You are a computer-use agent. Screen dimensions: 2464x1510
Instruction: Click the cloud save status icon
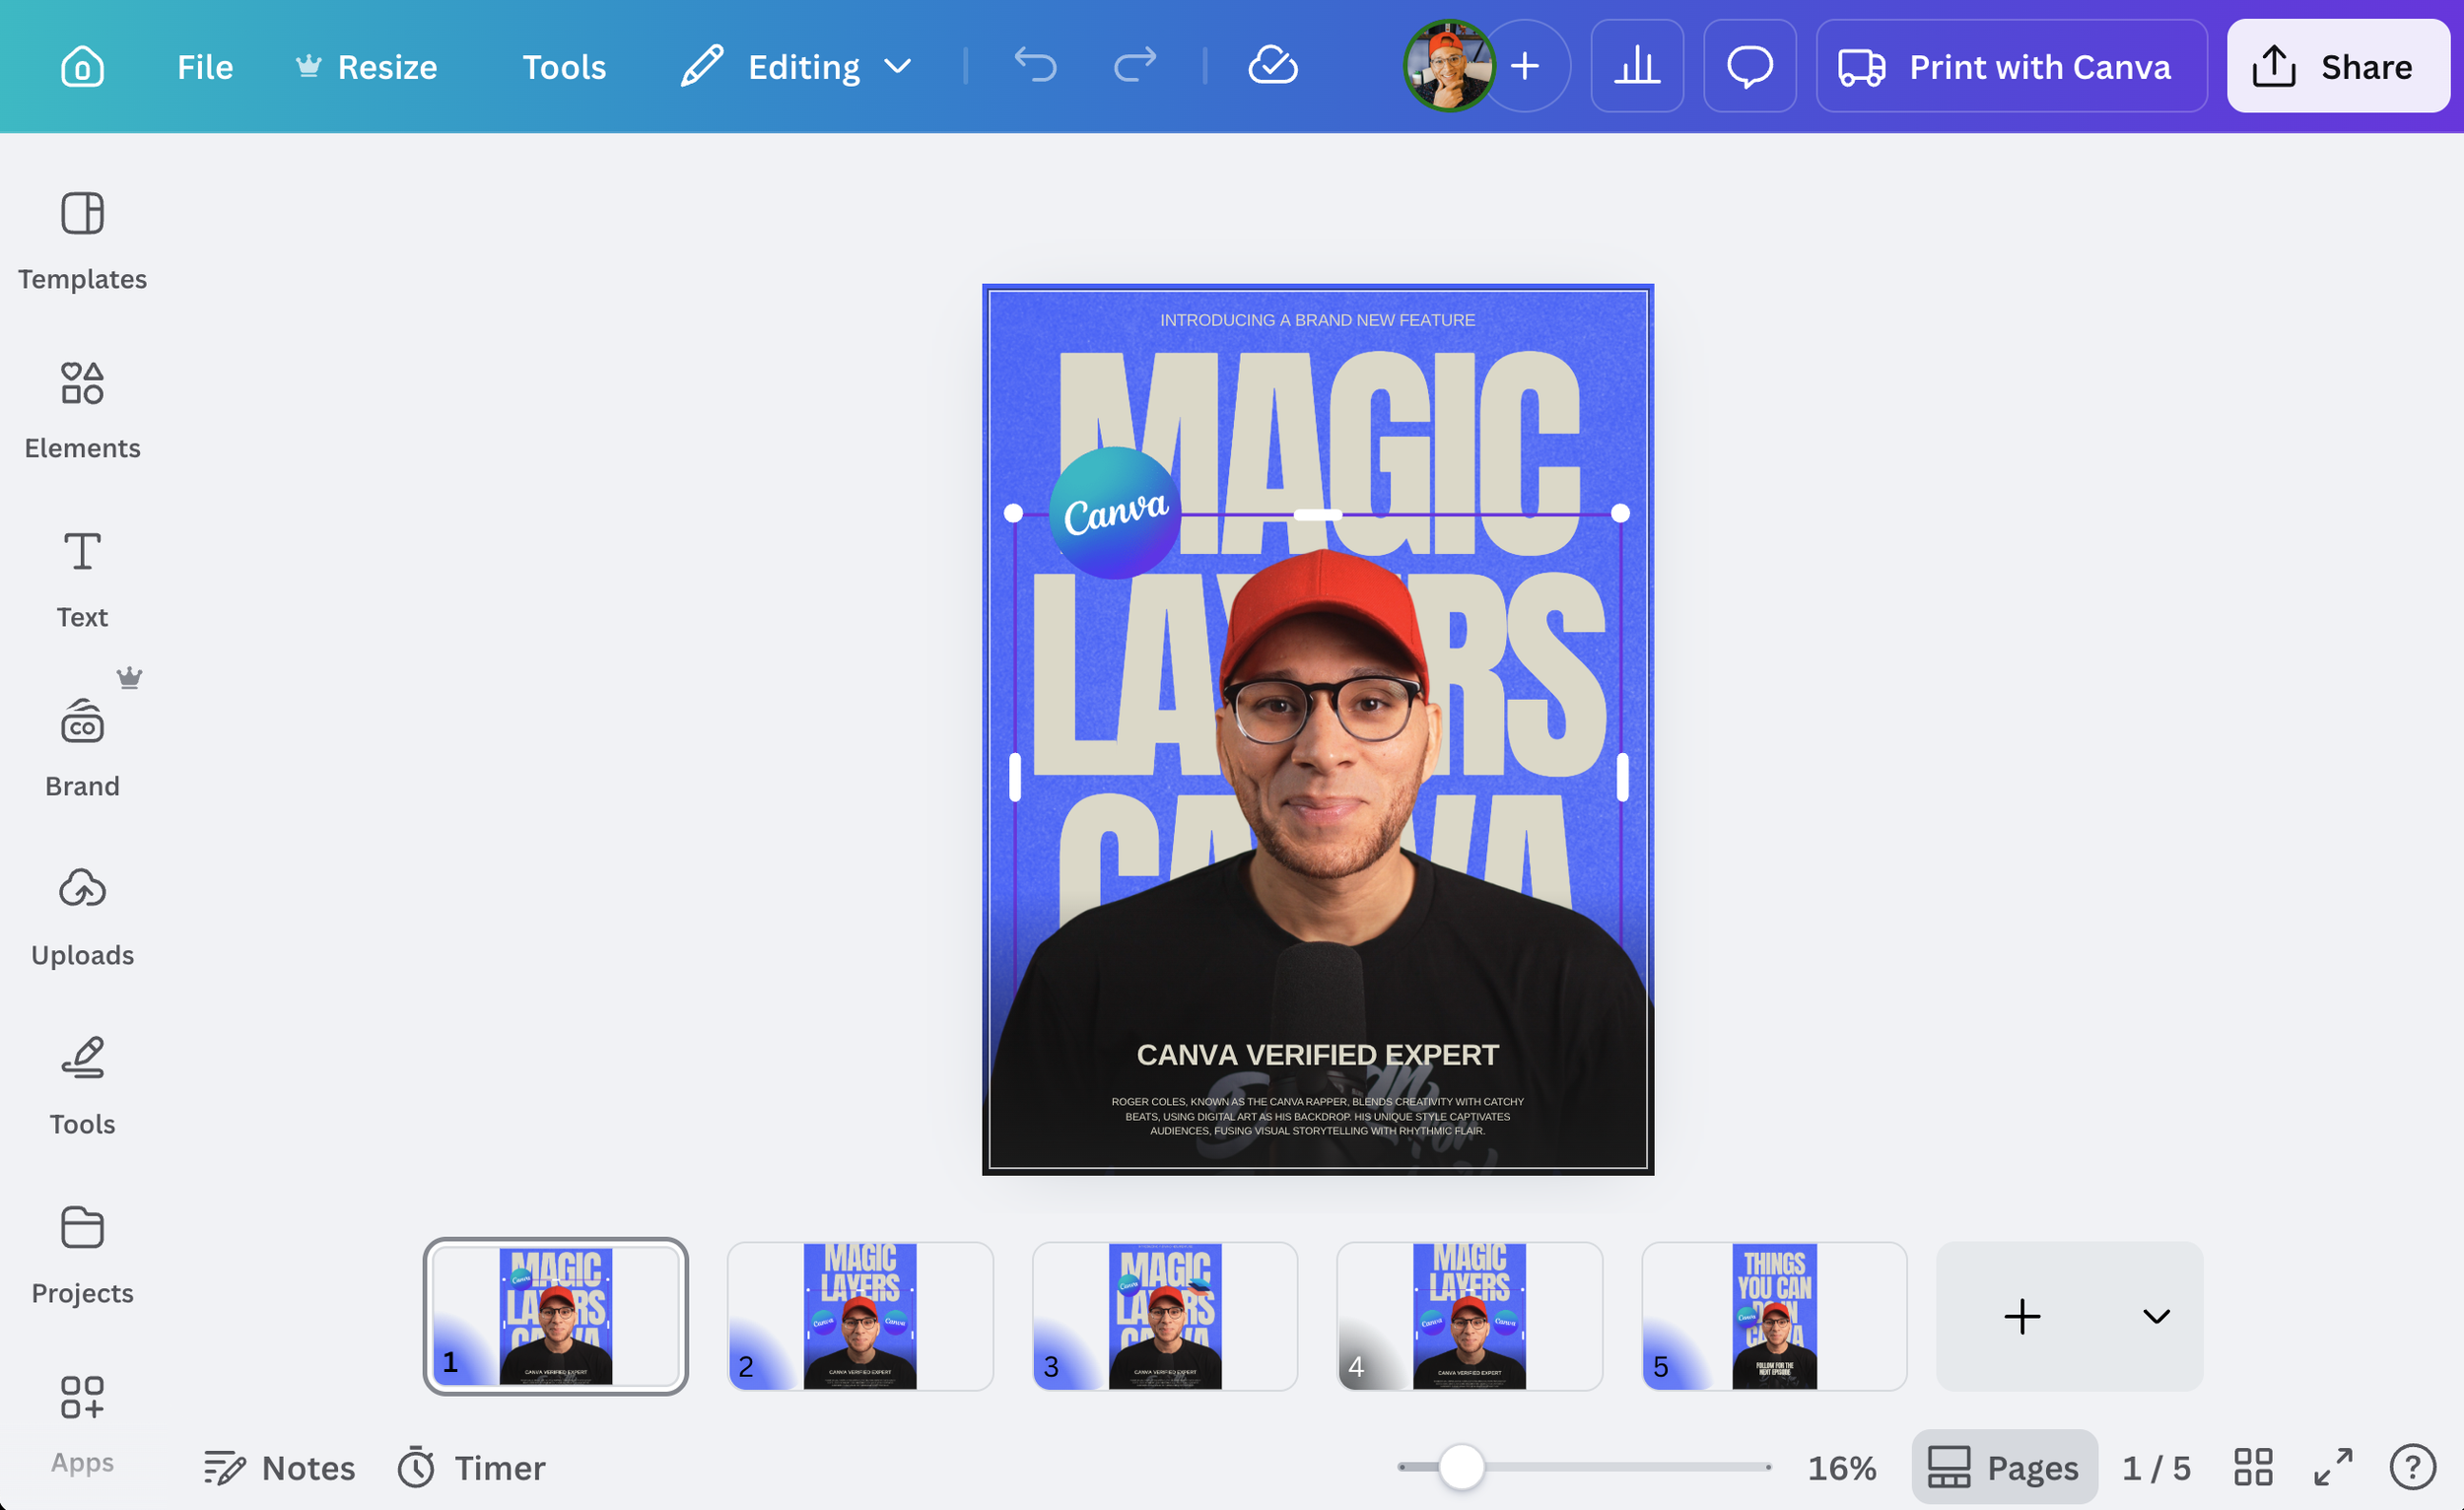click(1273, 66)
